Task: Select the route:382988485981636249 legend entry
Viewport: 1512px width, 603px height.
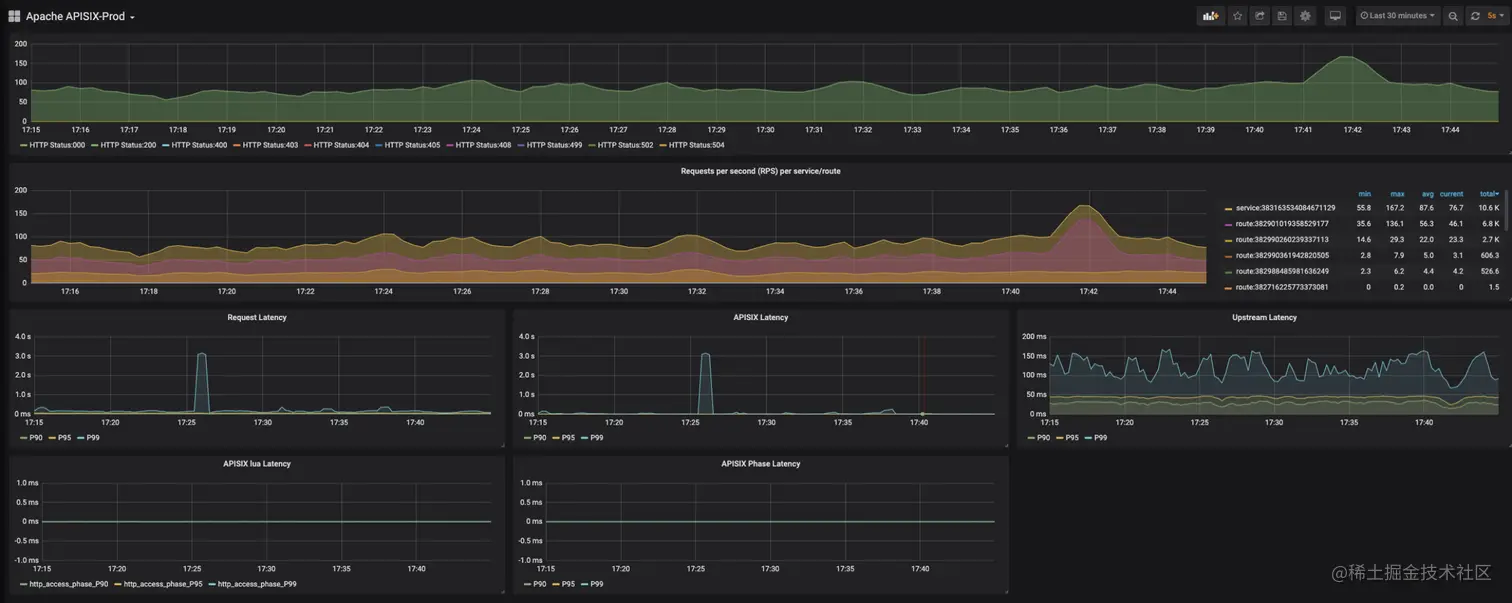Action: (x=1282, y=271)
